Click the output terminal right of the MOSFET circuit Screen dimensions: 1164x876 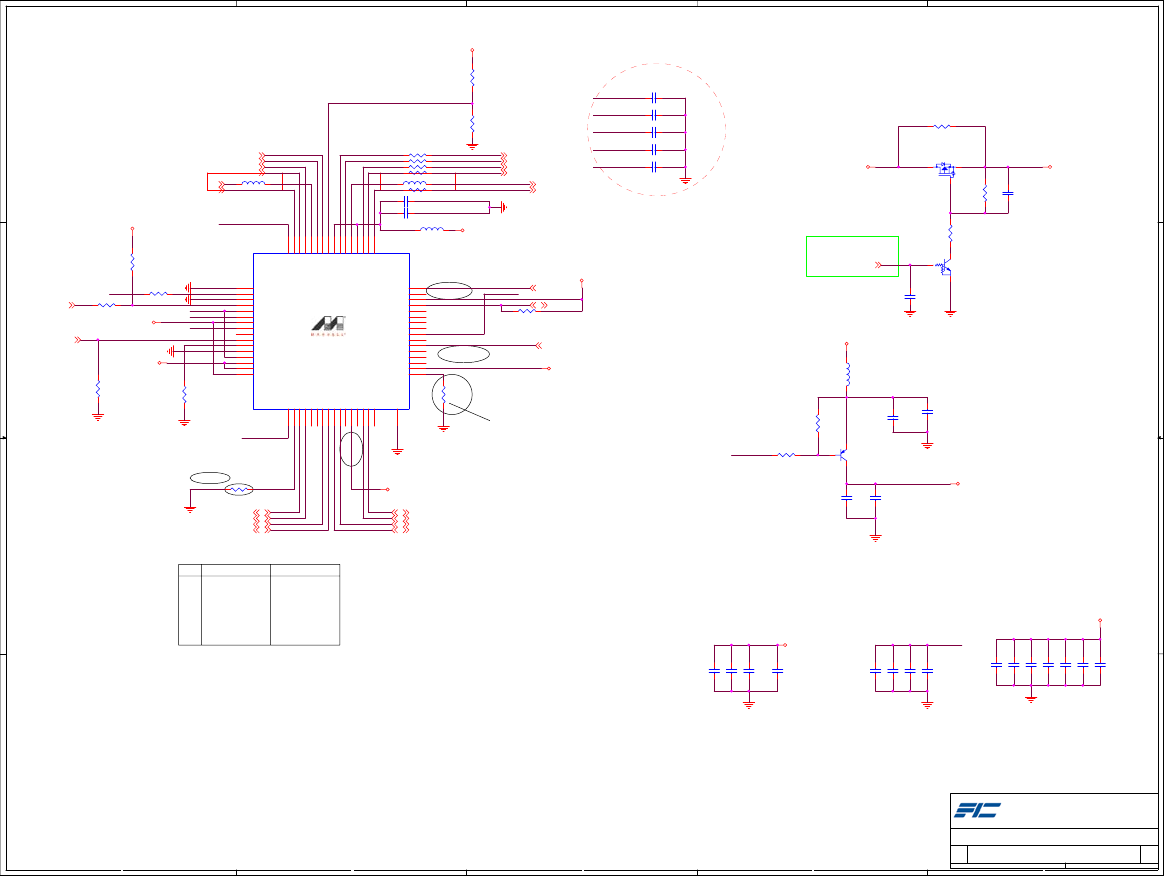point(1050,167)
